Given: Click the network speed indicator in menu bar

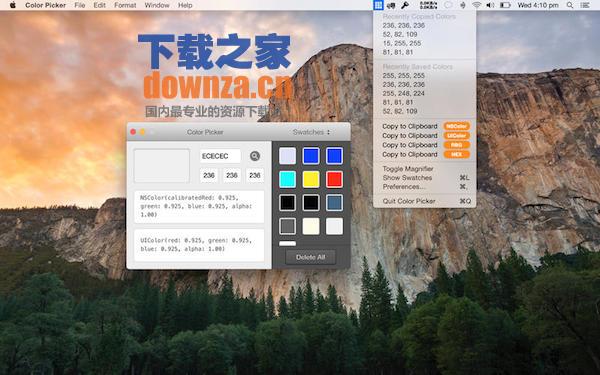Looking at the screenshot, I should coord(428,5).
